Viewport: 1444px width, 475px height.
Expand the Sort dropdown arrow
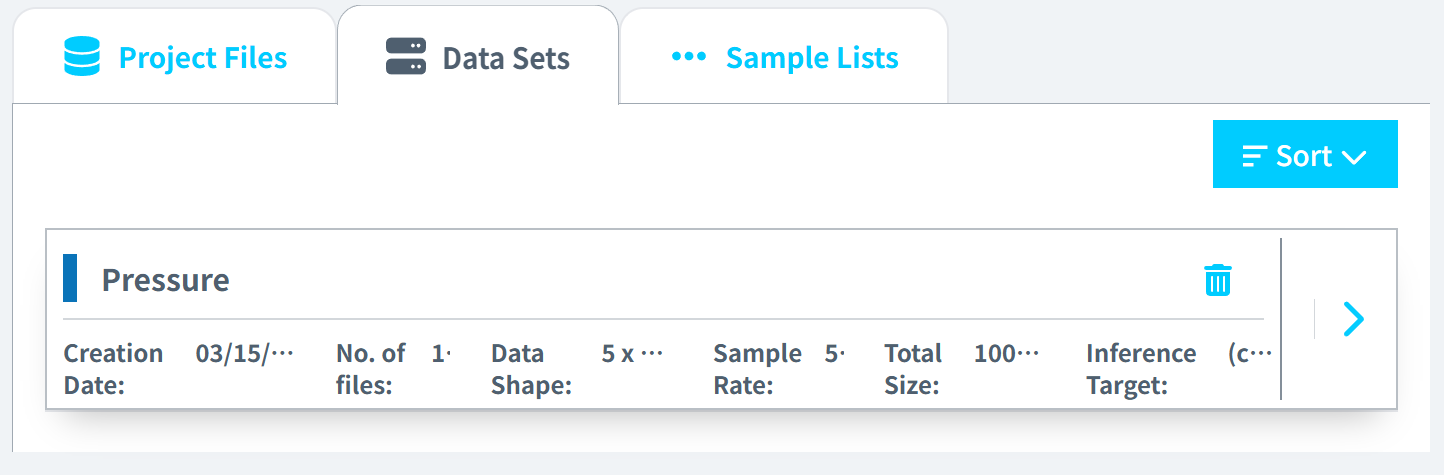[x=1354, y=157]
